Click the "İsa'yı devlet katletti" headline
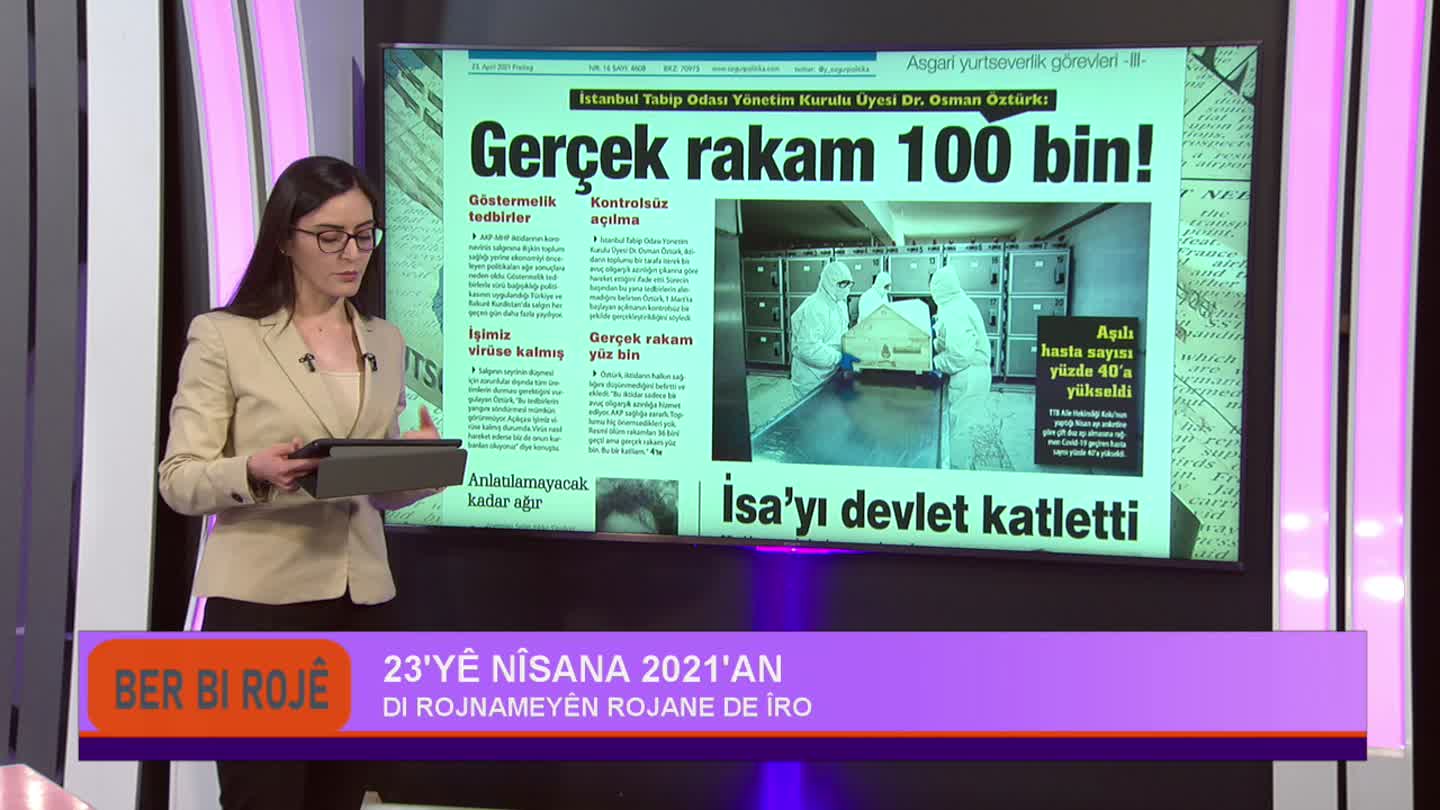This screenshot has height=810, width=1440. (x=930, y=511)
